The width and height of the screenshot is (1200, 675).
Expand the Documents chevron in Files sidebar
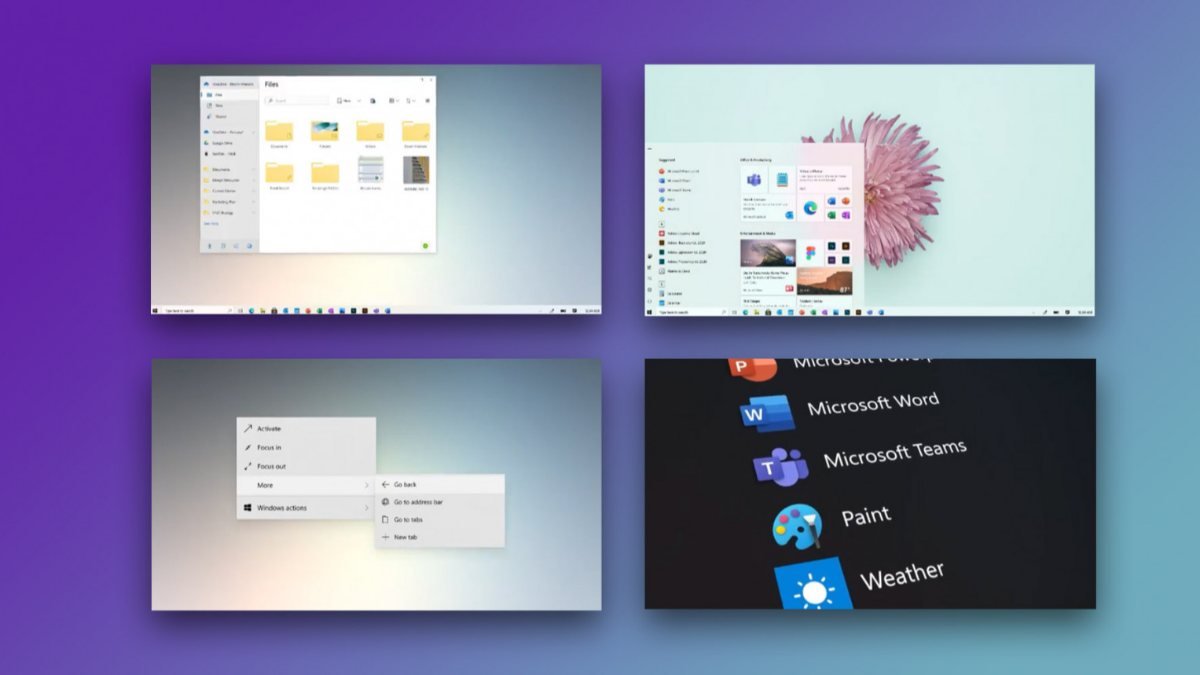[x=253, y=170]
